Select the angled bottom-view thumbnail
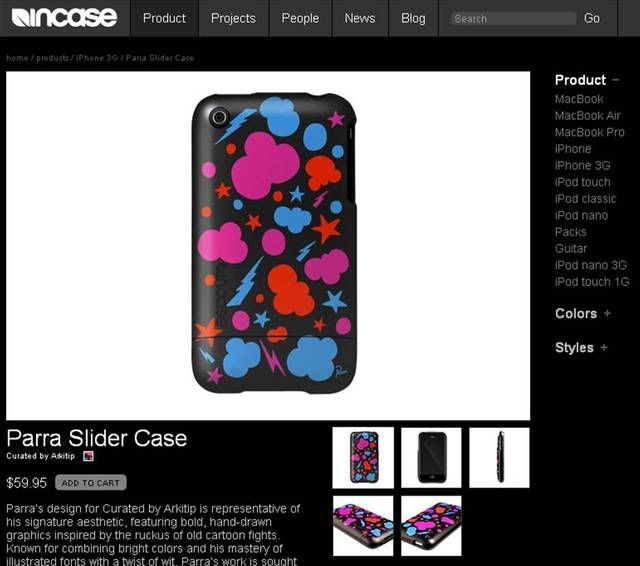Viewport: 640px width, 566px height. pyautogui.click(x=431, y=526)
